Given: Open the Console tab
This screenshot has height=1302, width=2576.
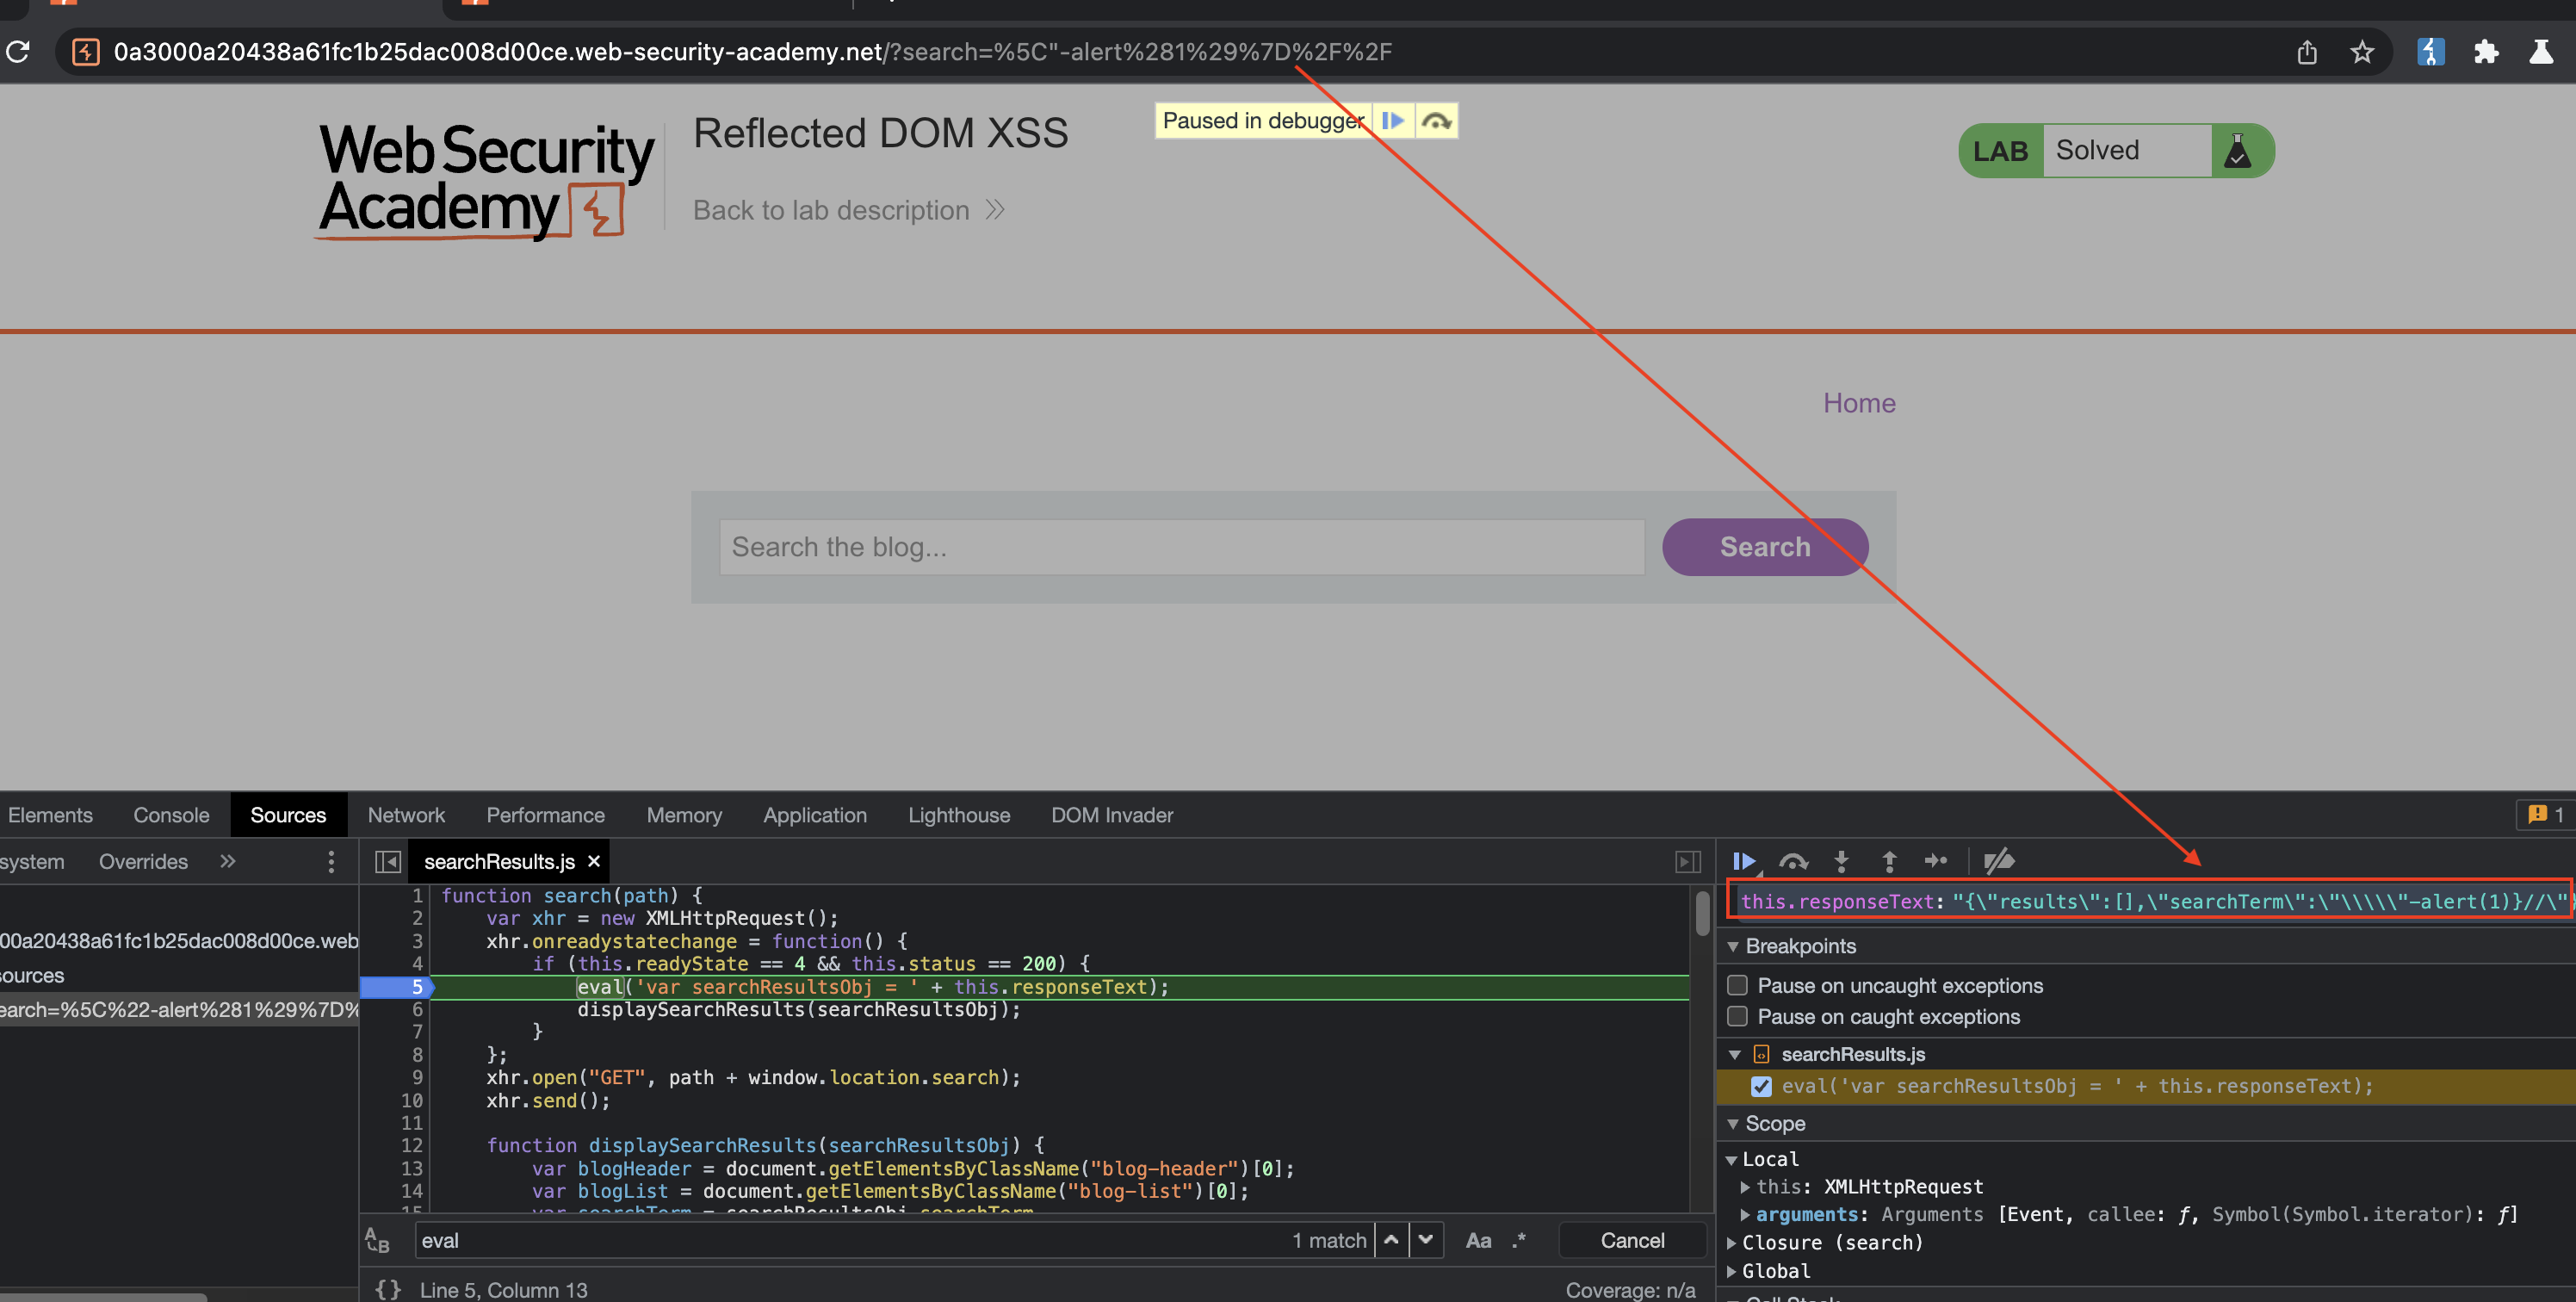Looking at the screenshot, I should (x=171, y=815).
